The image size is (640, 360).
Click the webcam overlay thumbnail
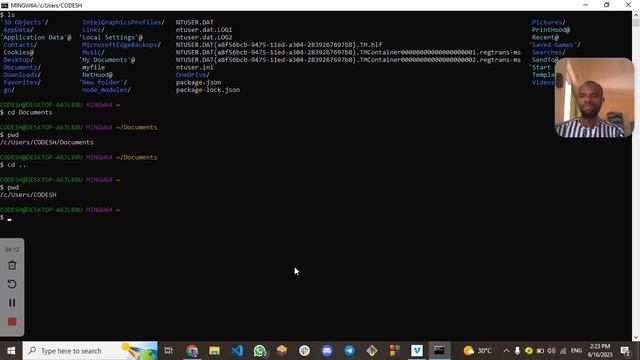[x=594, y=97]
